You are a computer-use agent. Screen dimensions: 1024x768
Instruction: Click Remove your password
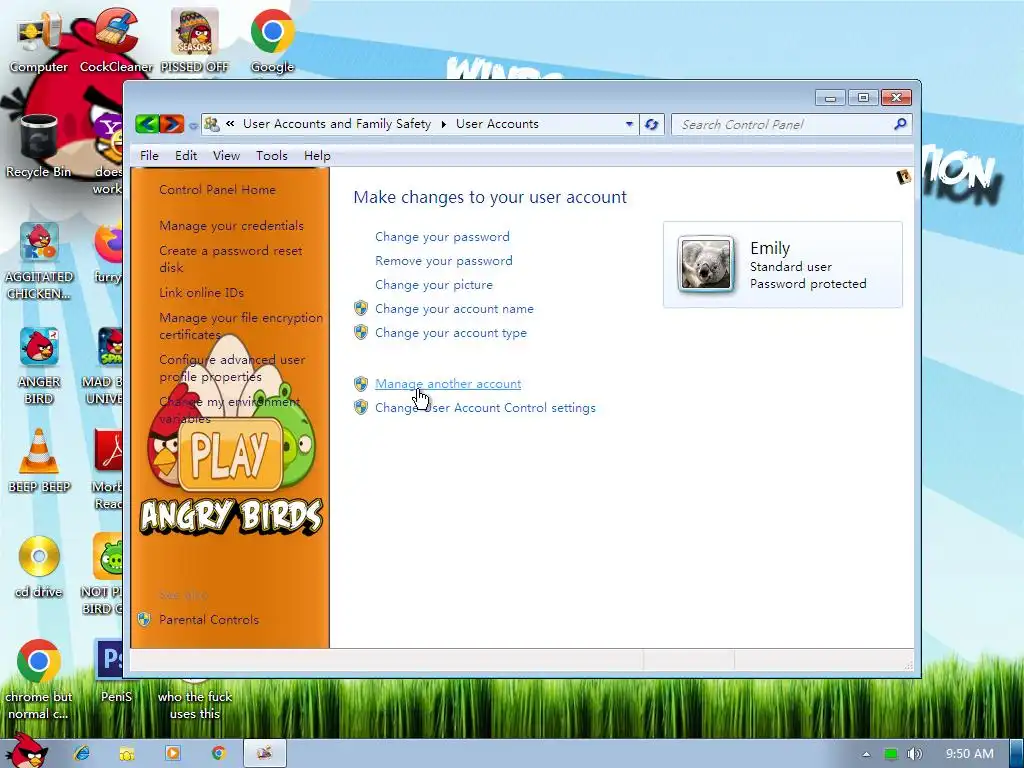coord(443,261)
